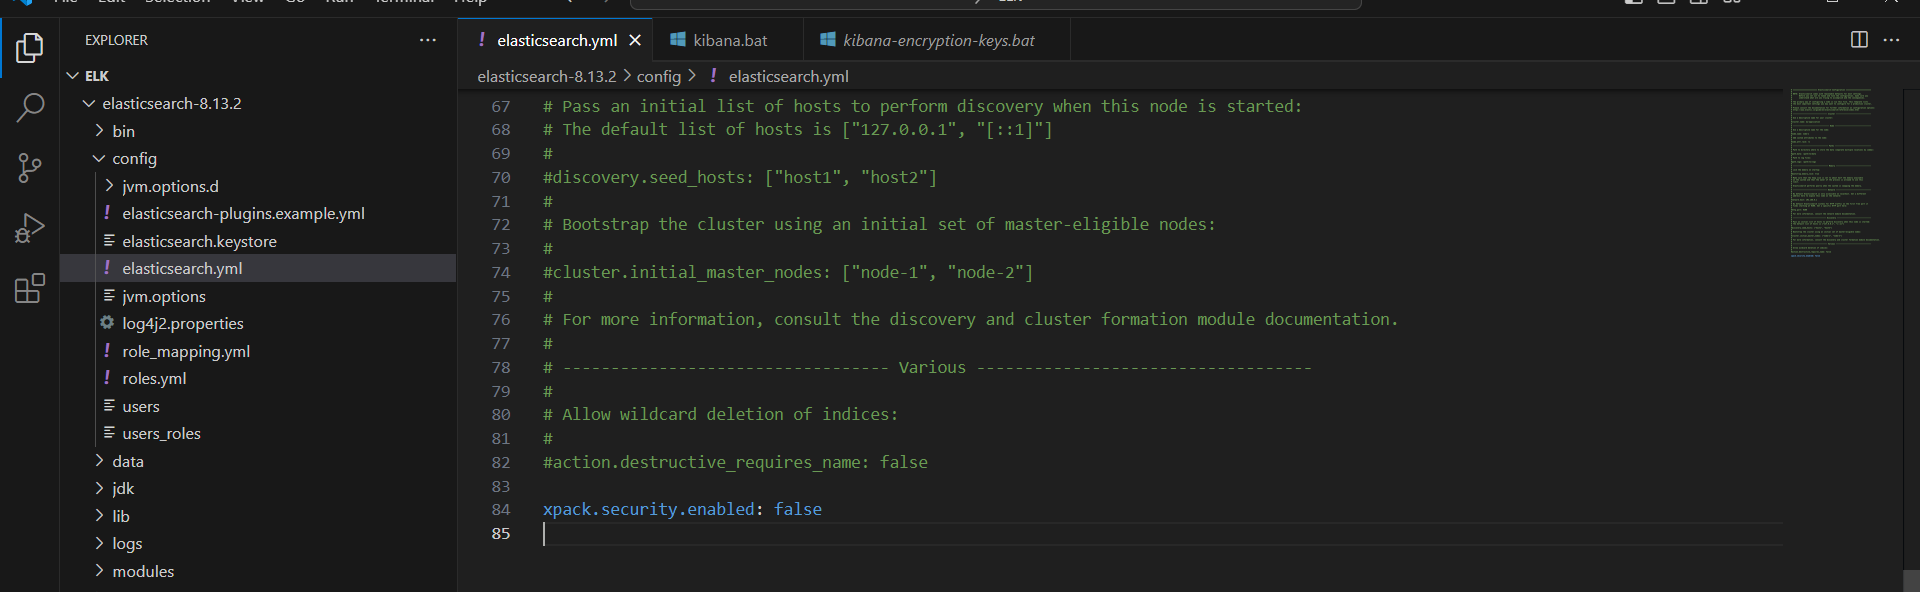
Task: Expand the jvm.options.d folder
Action: click(109, 186)
